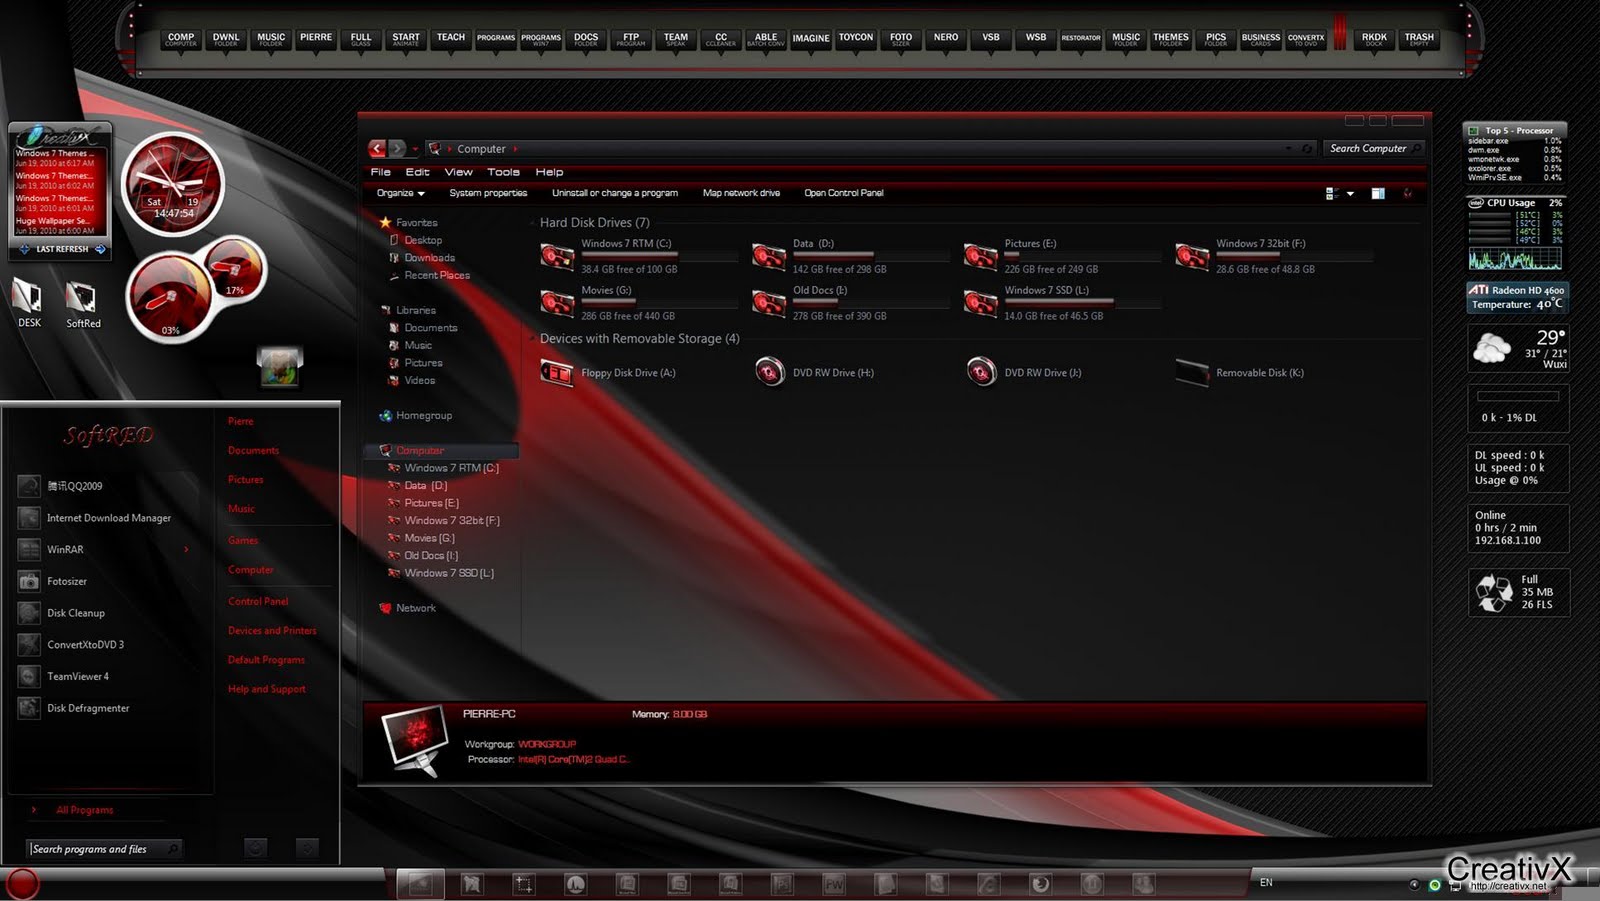Select Old Docs (I:) in navigation tree
The image size is (1600, 901).
coord(431,555)
